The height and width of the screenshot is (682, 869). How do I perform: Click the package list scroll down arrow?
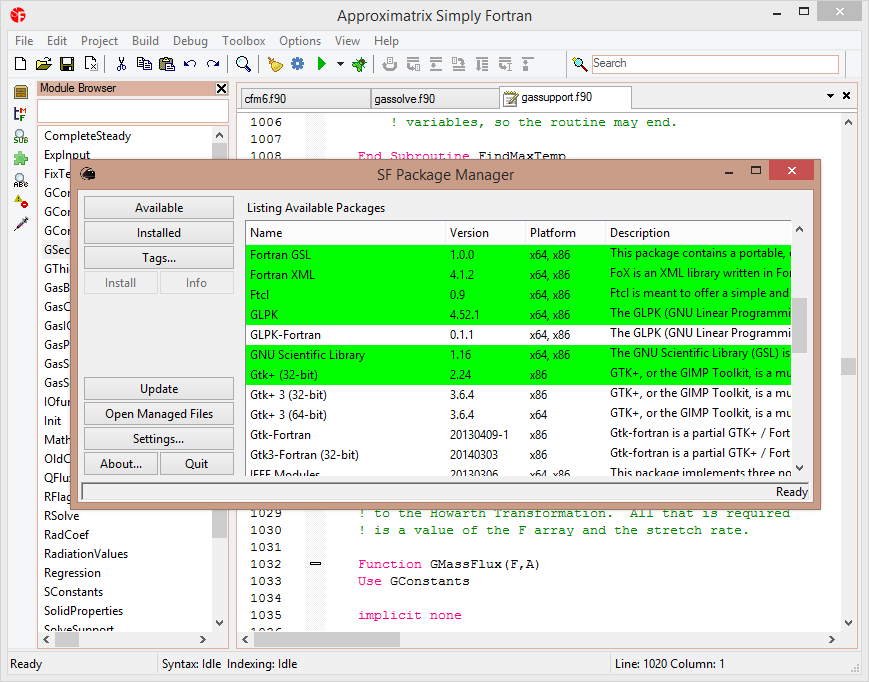point(799,468)
